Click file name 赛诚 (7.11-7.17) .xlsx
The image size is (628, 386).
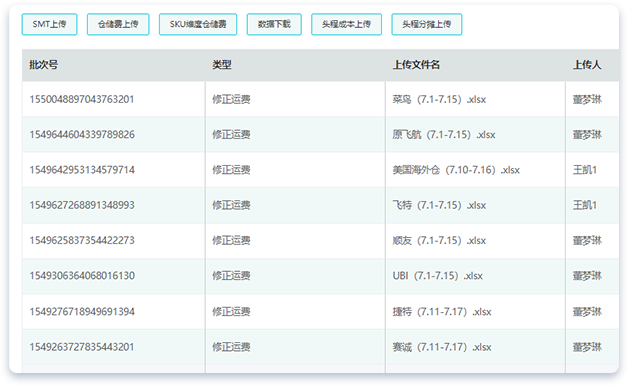(442, 347)
